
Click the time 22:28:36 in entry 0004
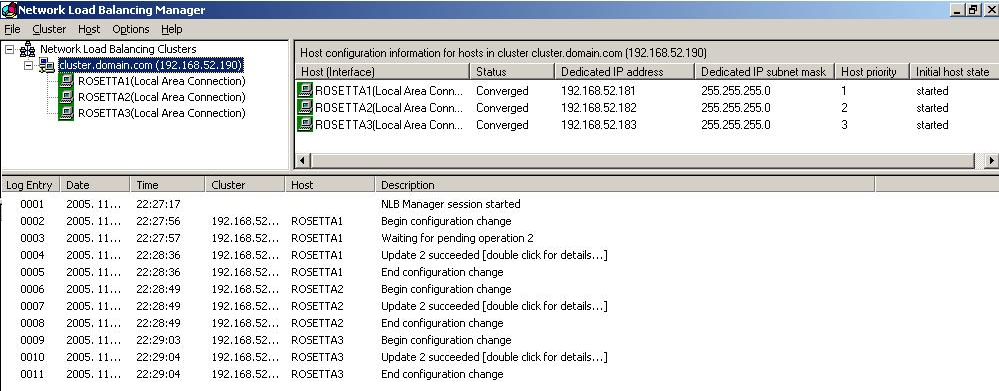[158, 255]
